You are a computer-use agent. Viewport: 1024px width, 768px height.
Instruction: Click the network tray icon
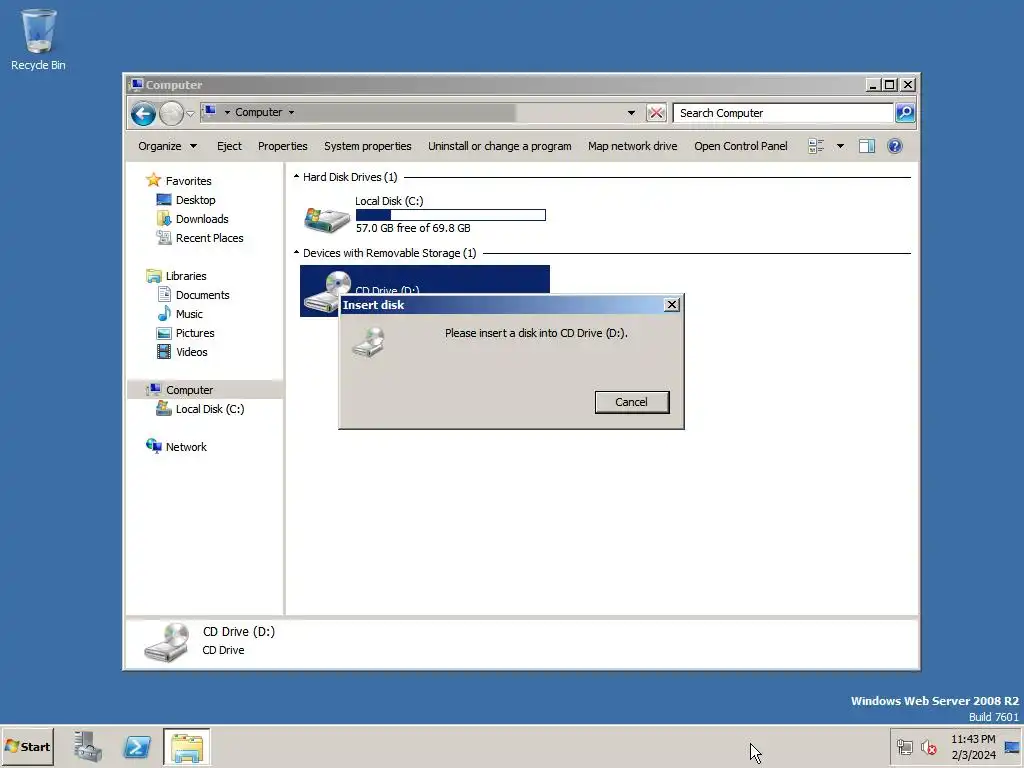pos(904,747)
